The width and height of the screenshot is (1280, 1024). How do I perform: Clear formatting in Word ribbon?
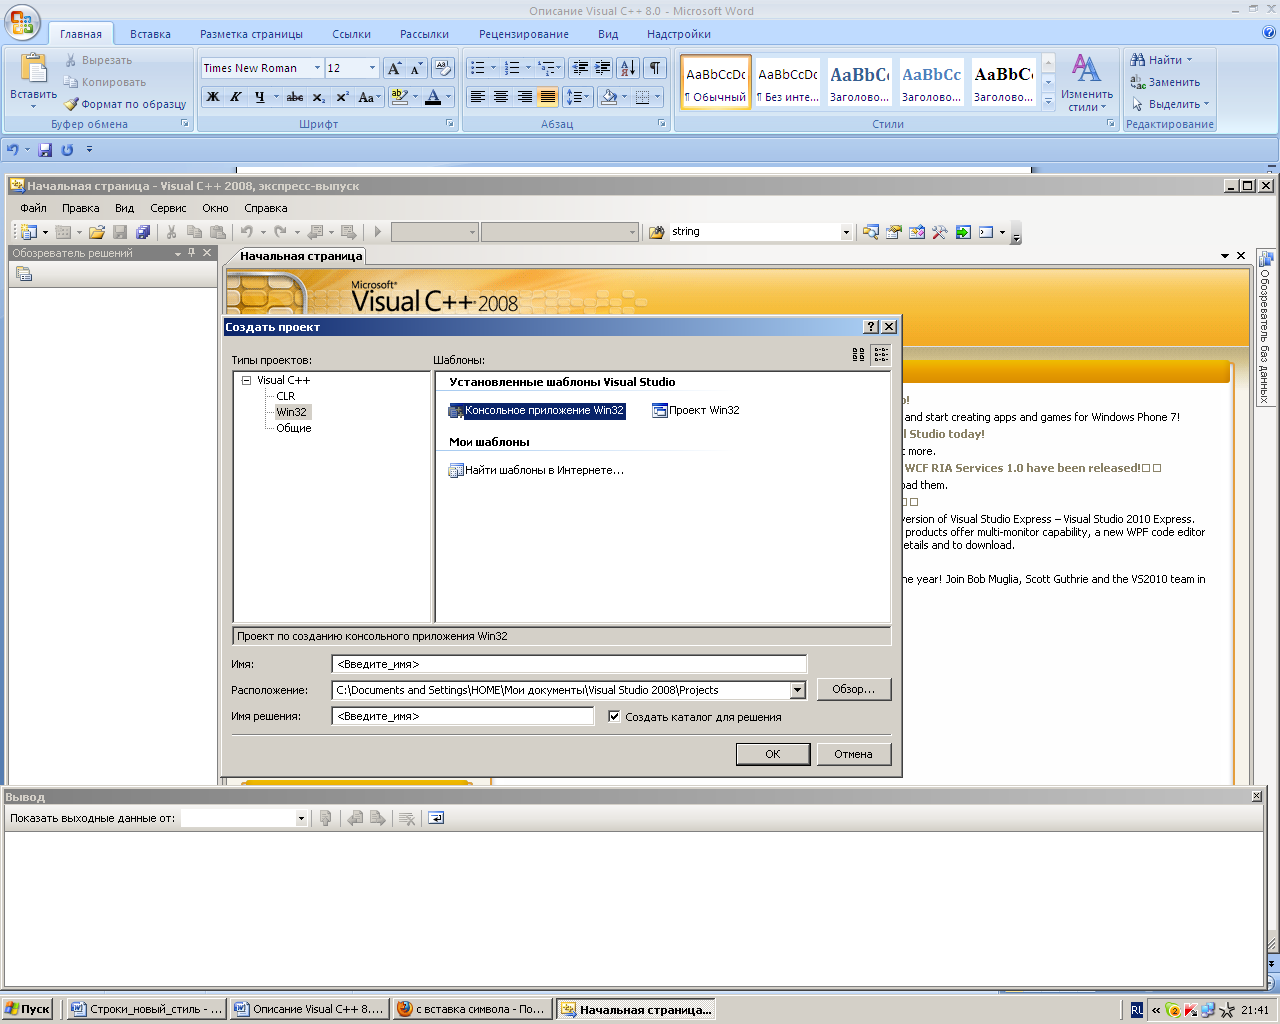click(x=443, y=68)
